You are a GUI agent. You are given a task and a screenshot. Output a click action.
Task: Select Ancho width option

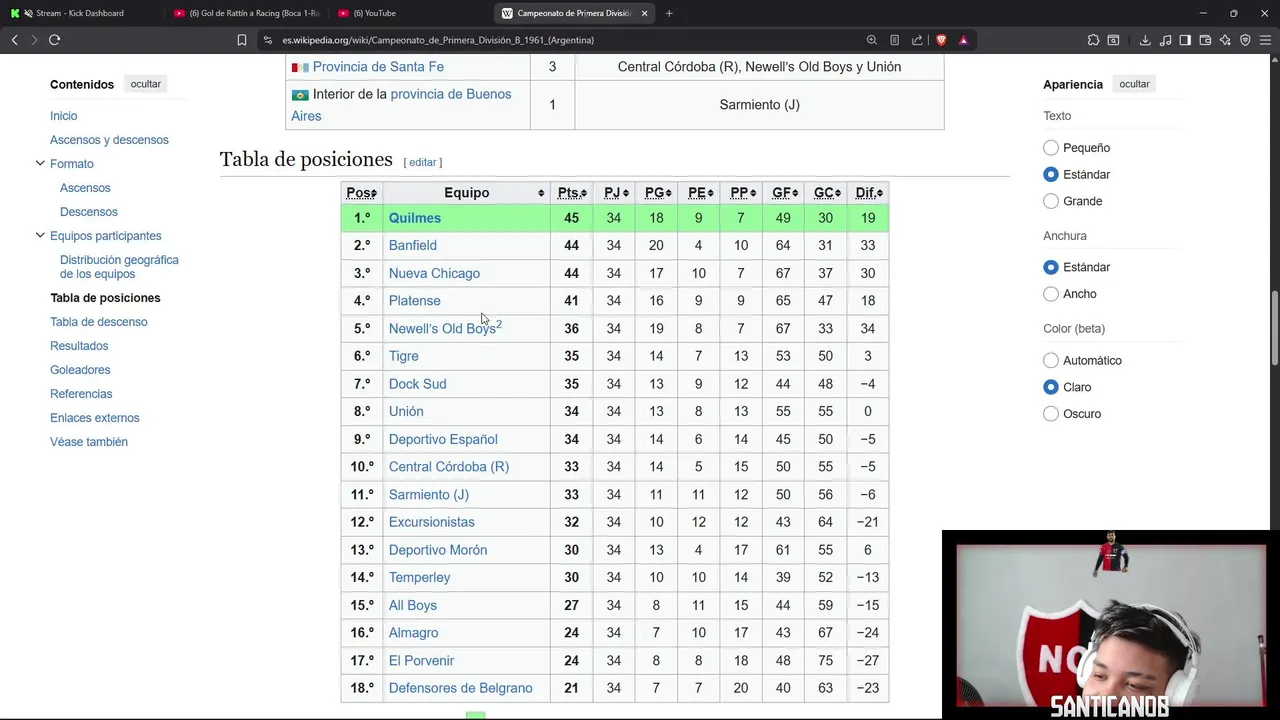point(1051,294)
